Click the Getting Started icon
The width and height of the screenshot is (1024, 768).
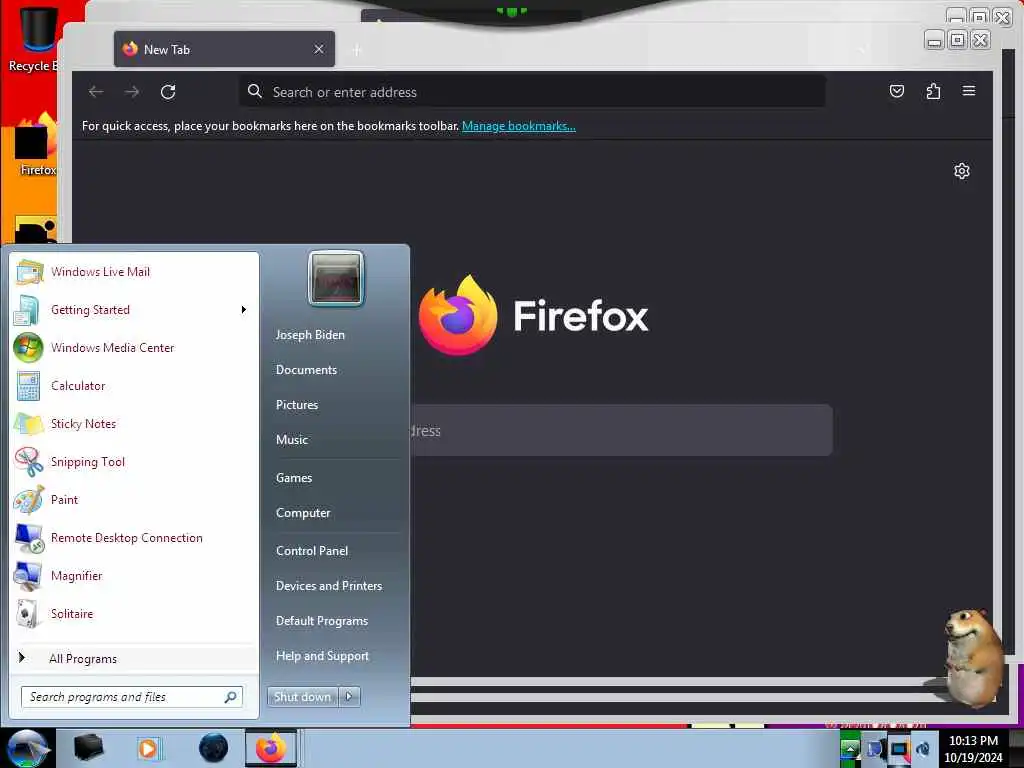pyautogui.click(x=27, y=310)
